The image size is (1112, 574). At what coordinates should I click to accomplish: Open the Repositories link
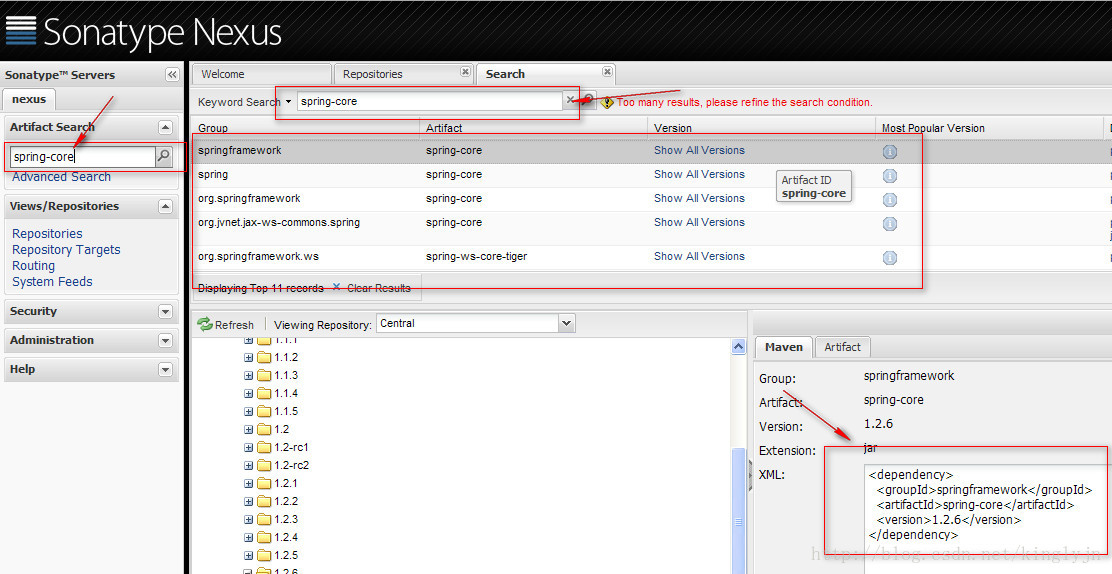(47, 233)
